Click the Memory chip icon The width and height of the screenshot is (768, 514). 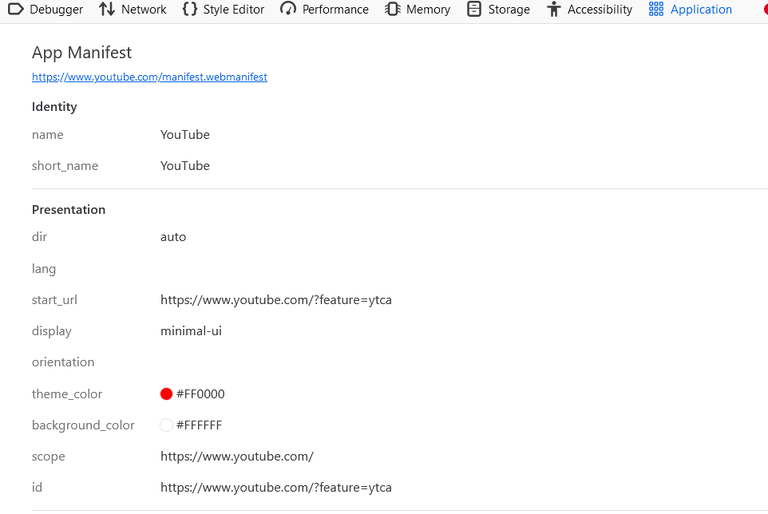click(392, 9)
